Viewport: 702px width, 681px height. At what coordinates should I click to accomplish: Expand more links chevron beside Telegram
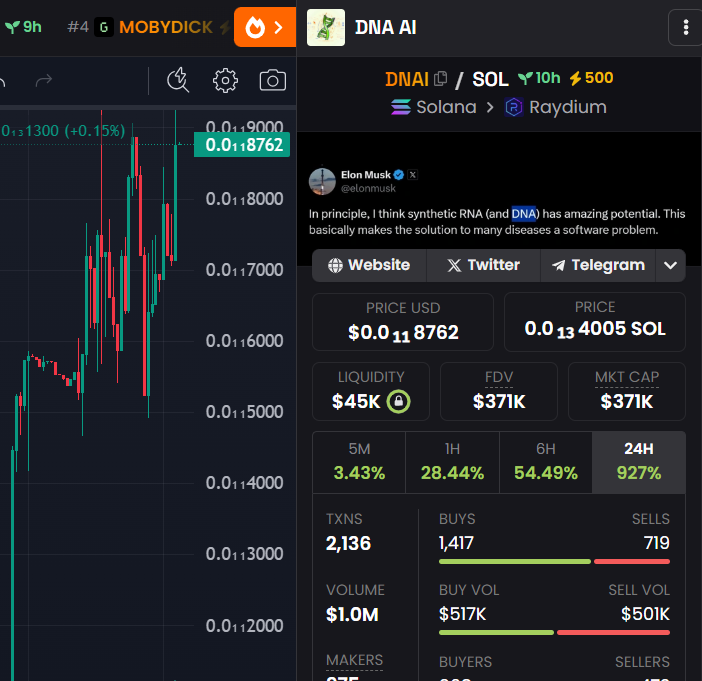pos(670,265)
